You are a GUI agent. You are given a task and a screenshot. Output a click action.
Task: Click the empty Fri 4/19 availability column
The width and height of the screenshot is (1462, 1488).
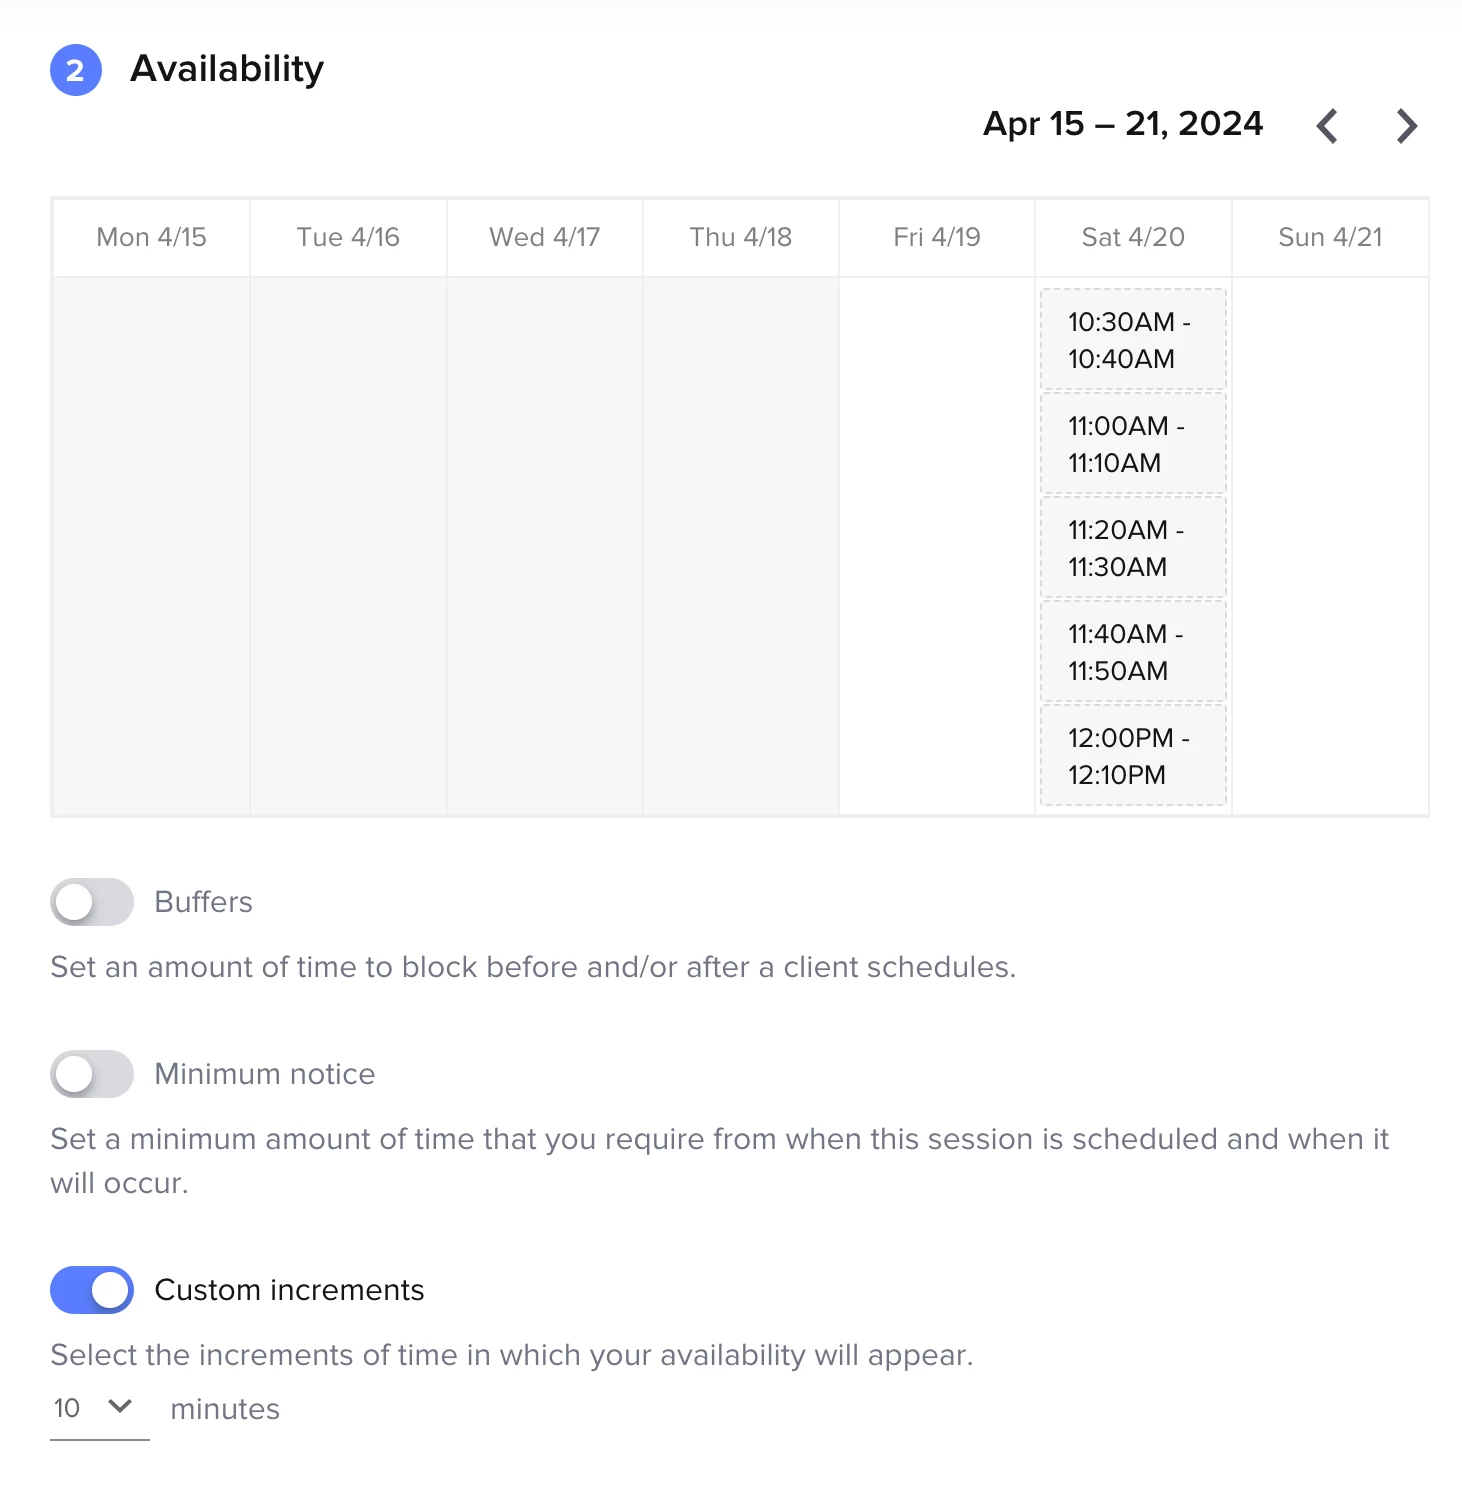[937, 545]
